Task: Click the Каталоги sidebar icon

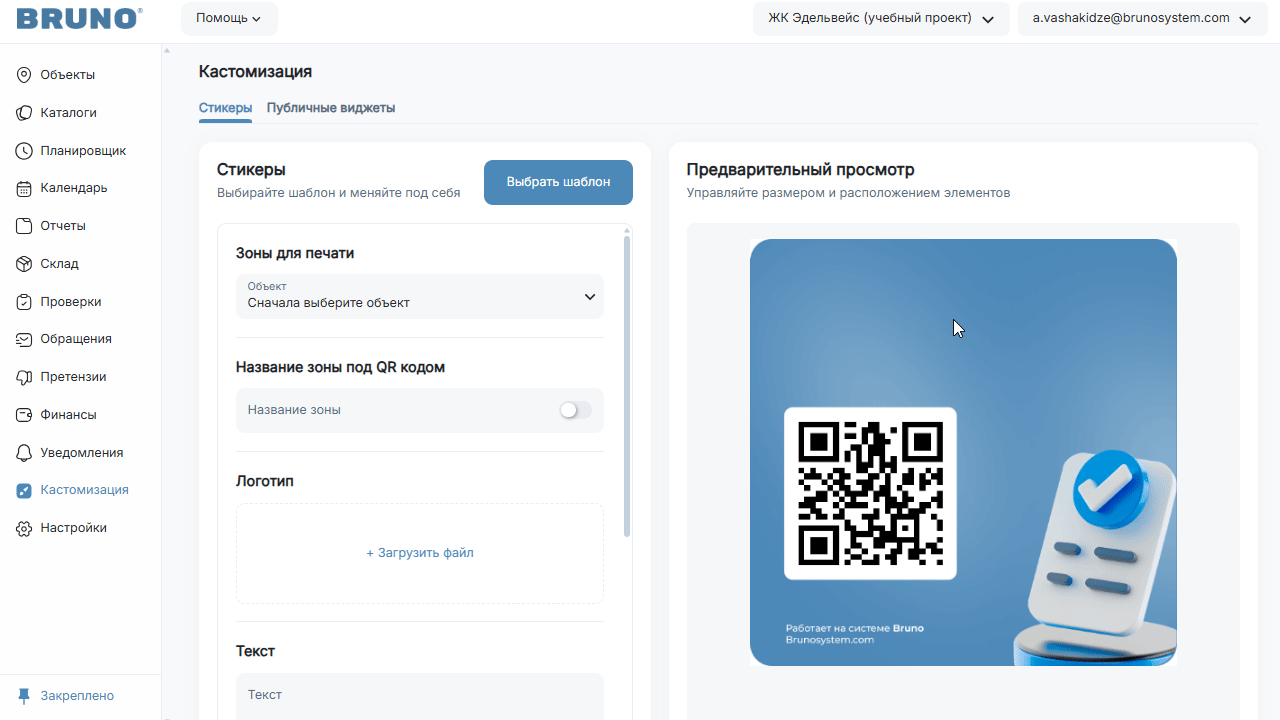Action: 24,113
